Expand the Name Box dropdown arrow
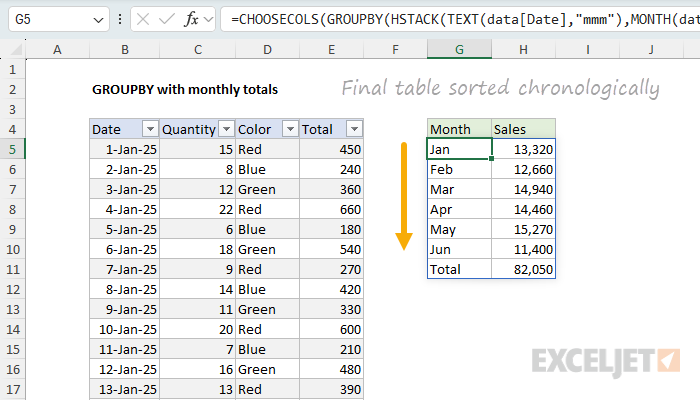Image resolution: width=700 pixels, height=400 pixels. click(x=98, y=20)
